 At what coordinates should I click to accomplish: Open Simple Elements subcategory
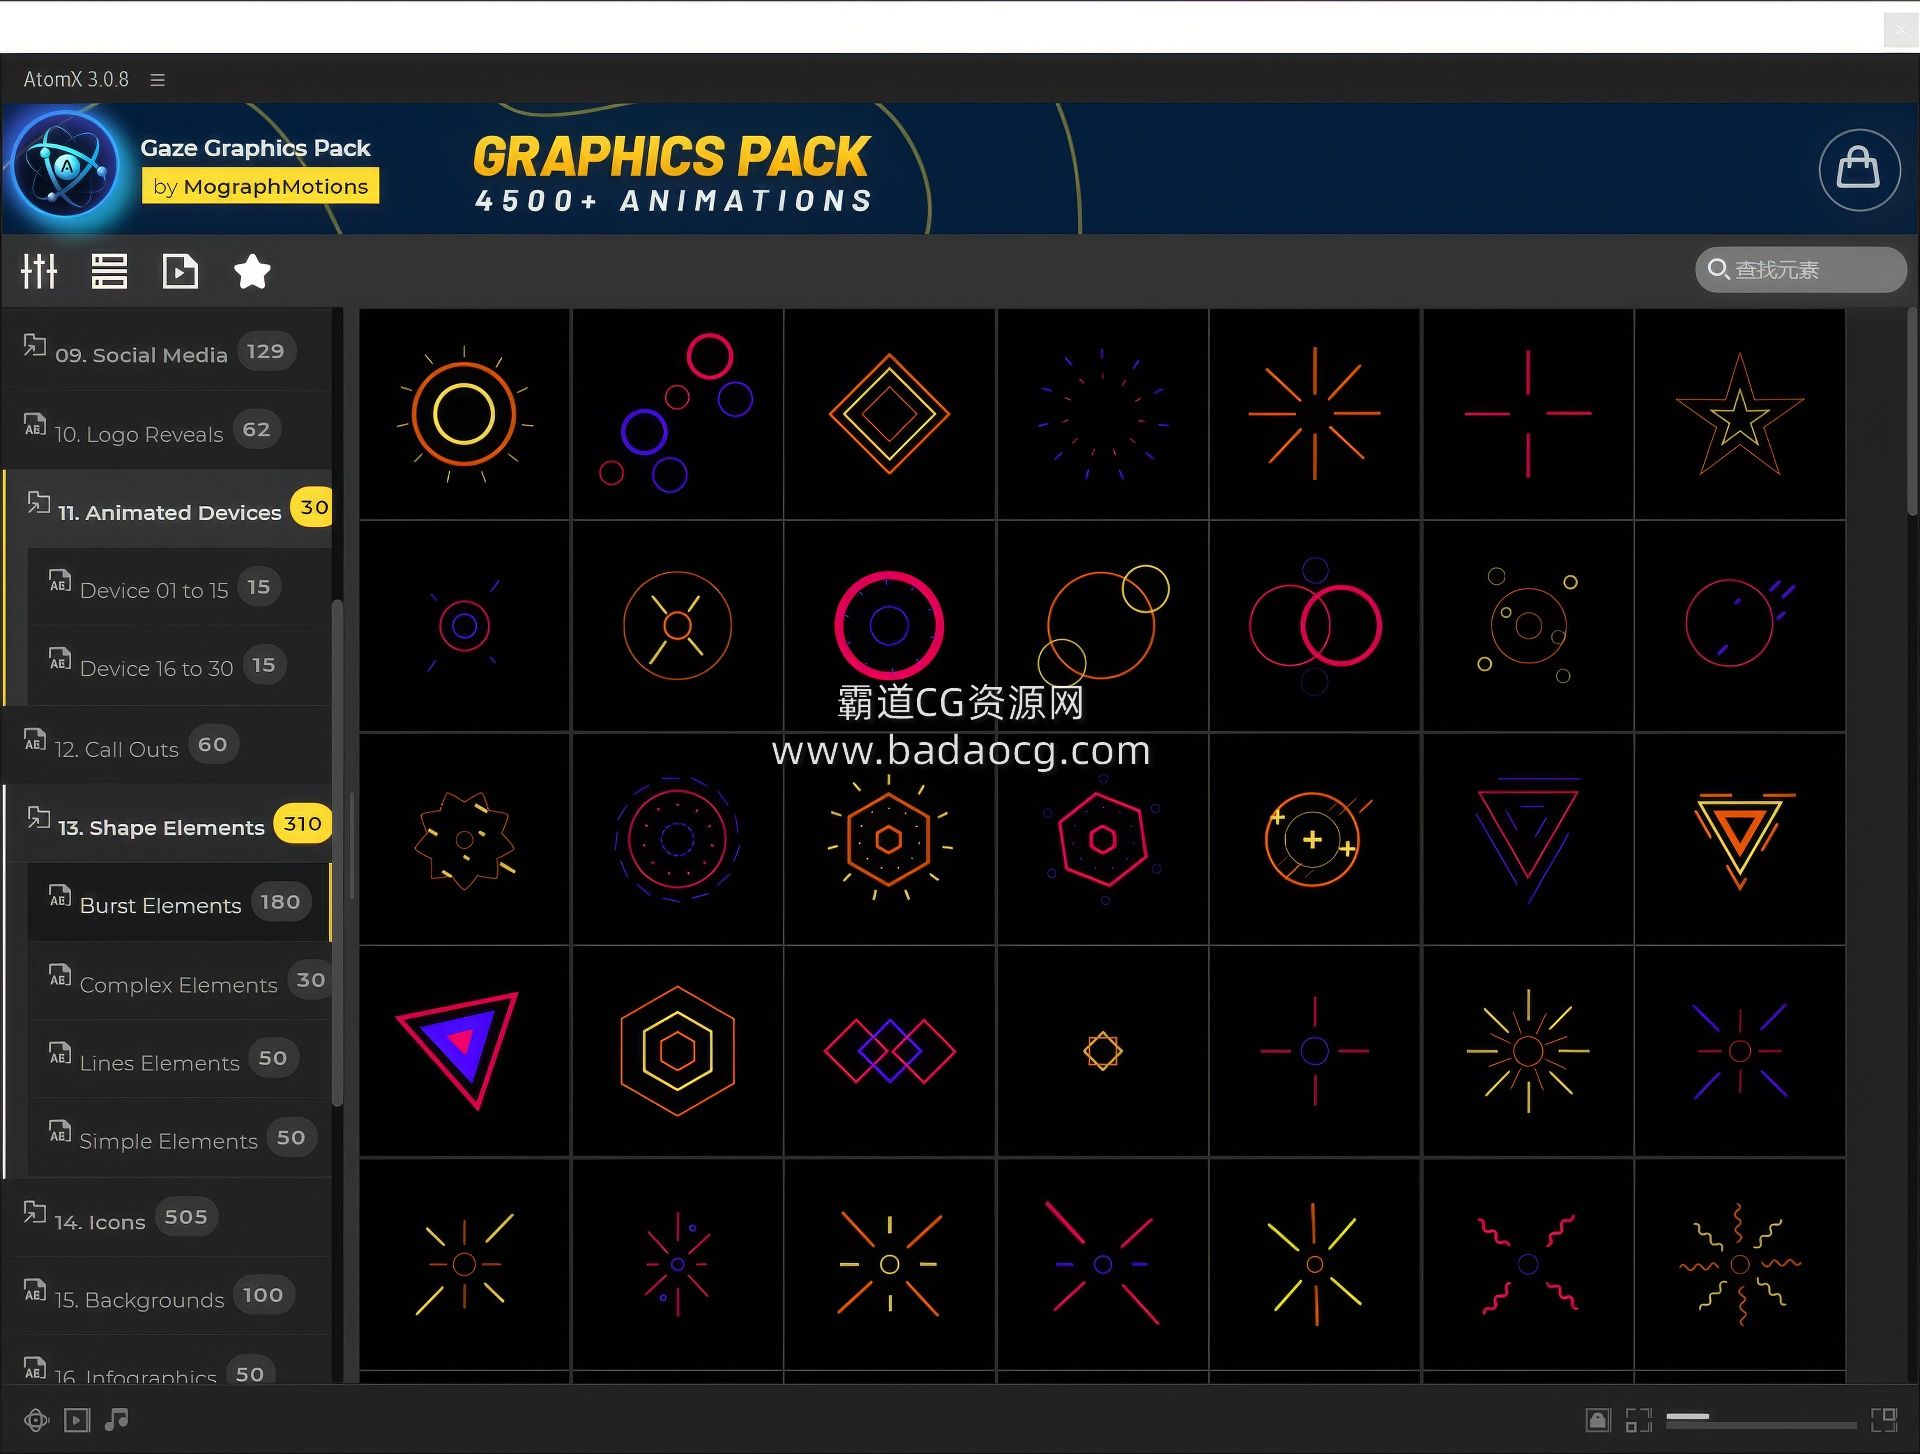point(180,1139)
